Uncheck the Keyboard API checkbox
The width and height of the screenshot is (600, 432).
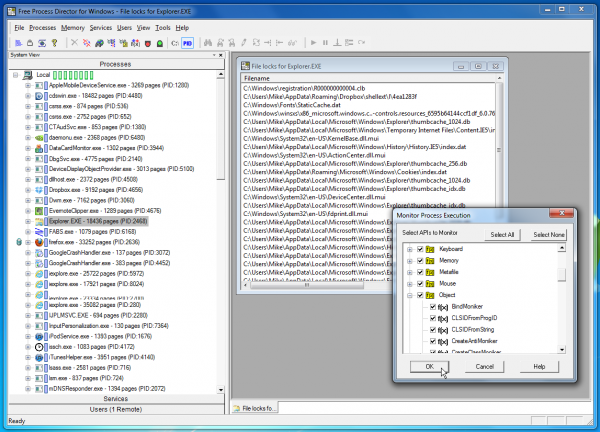tap(419, 248)
